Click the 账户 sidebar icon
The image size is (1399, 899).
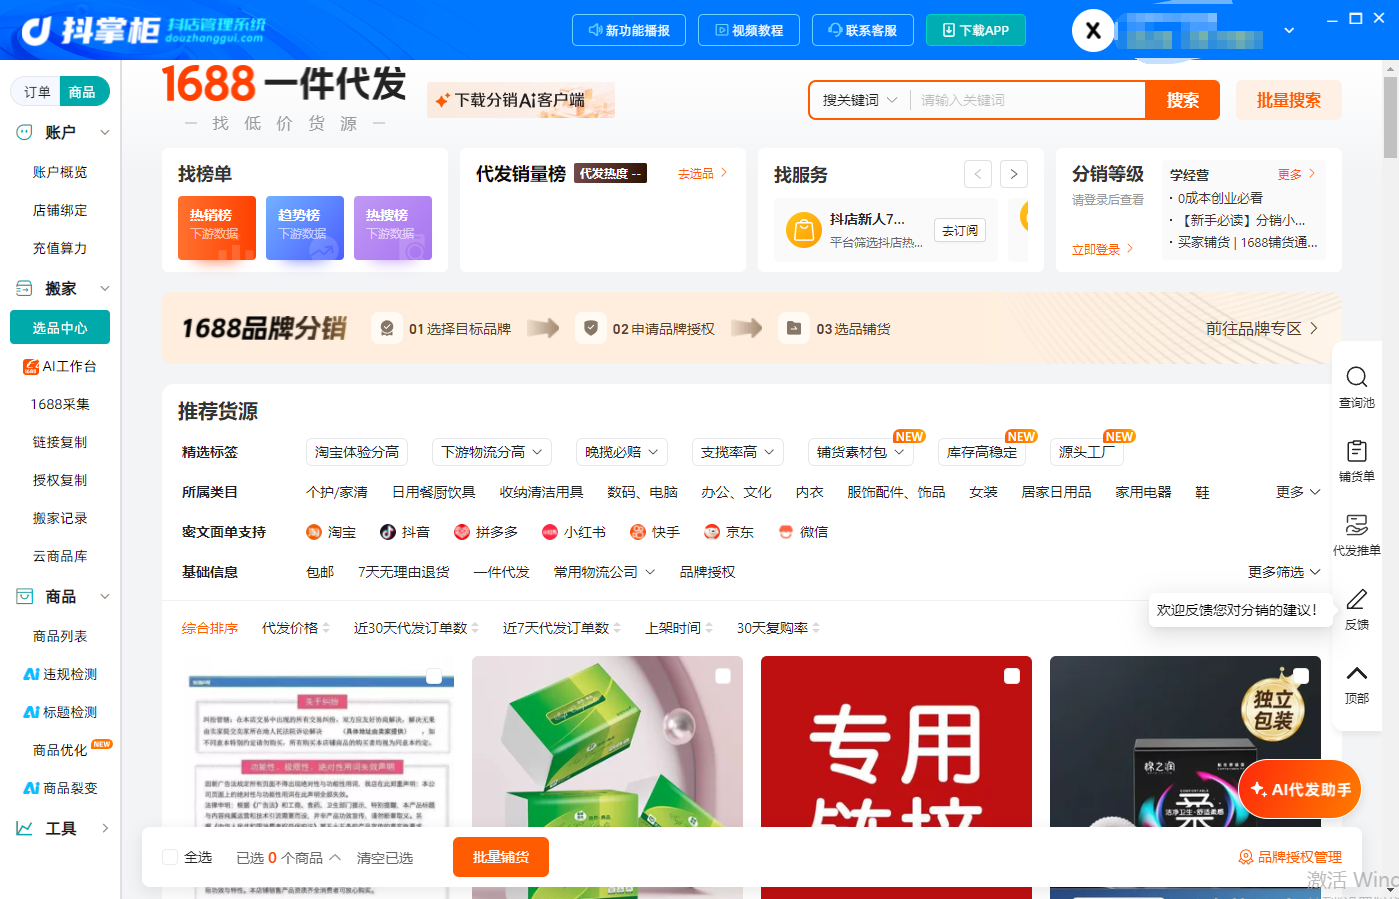25,132
